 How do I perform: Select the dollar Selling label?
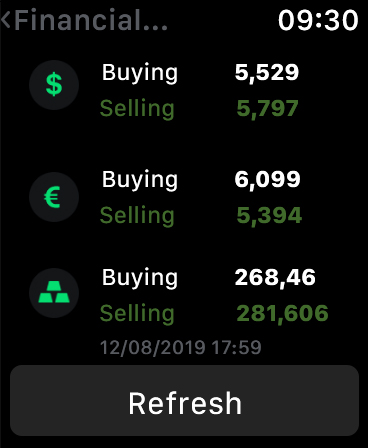pos(137,109)
